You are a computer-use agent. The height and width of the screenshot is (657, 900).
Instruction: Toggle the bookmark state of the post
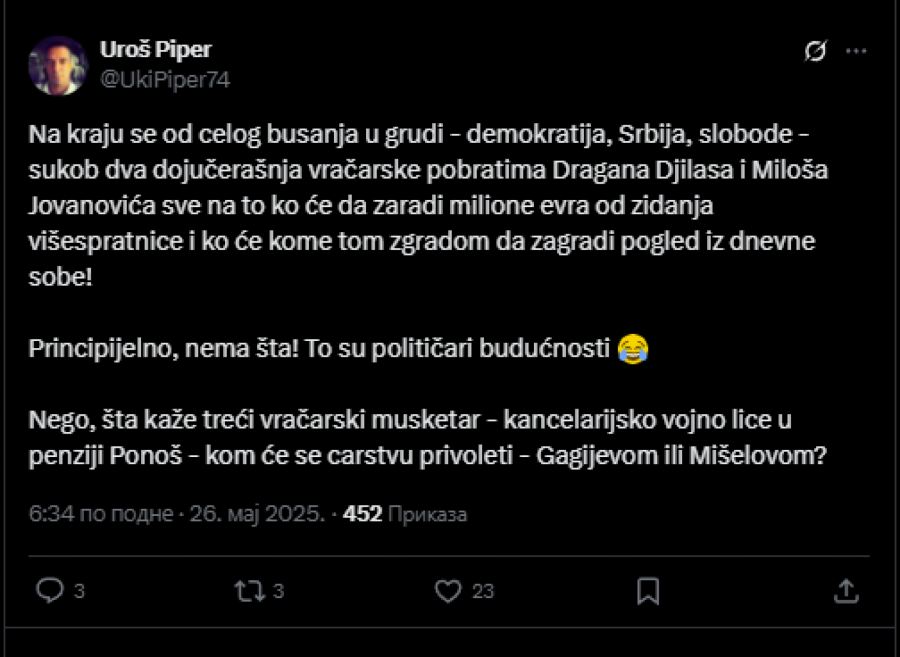649,591
